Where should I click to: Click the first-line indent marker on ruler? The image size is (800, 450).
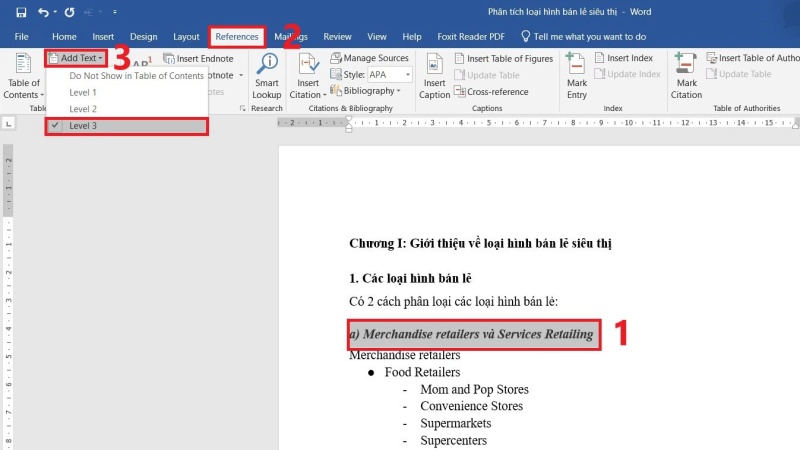tap(348, 120)
